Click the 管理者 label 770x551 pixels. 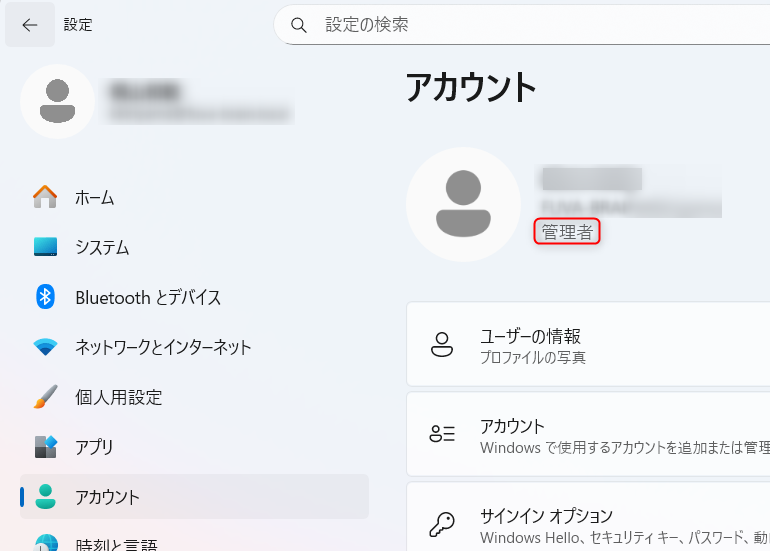coord(567,231)
